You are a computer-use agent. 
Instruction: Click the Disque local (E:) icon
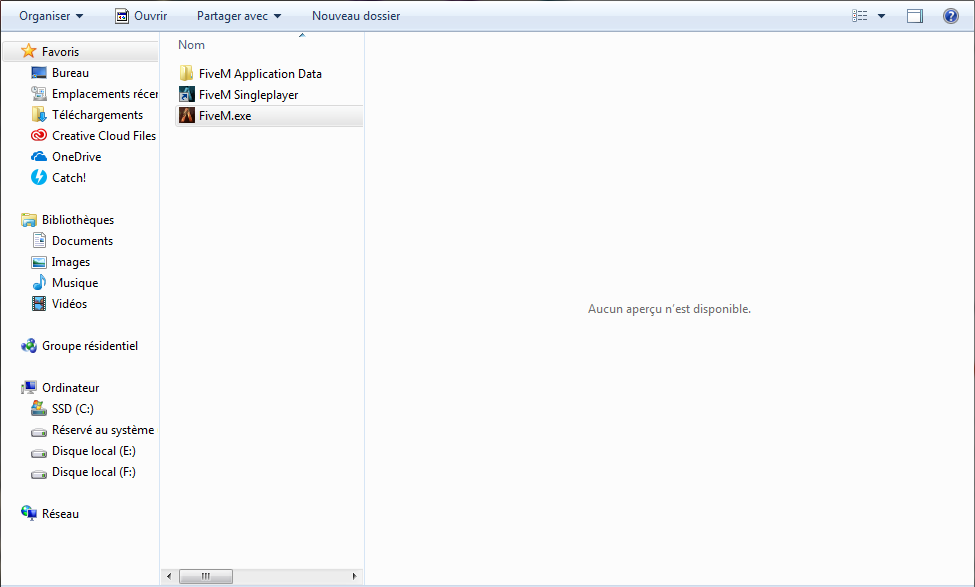39,452
